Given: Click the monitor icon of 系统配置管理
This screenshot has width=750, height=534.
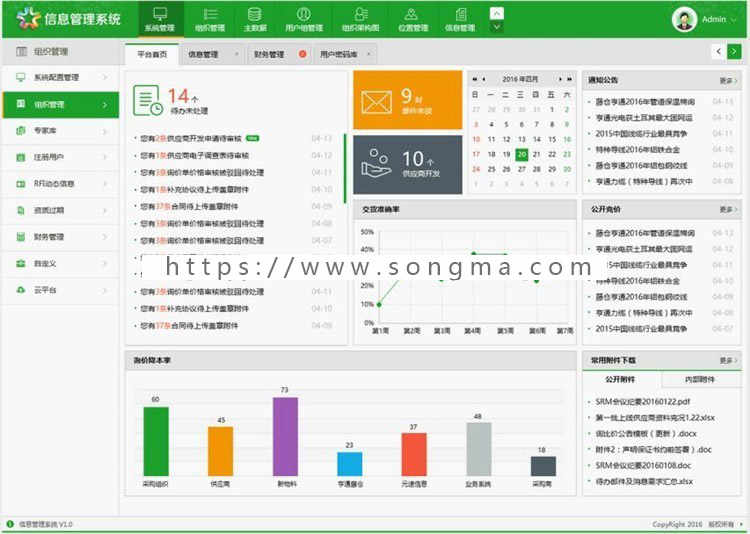Looking at the screenshot, I should pos(21,77).
